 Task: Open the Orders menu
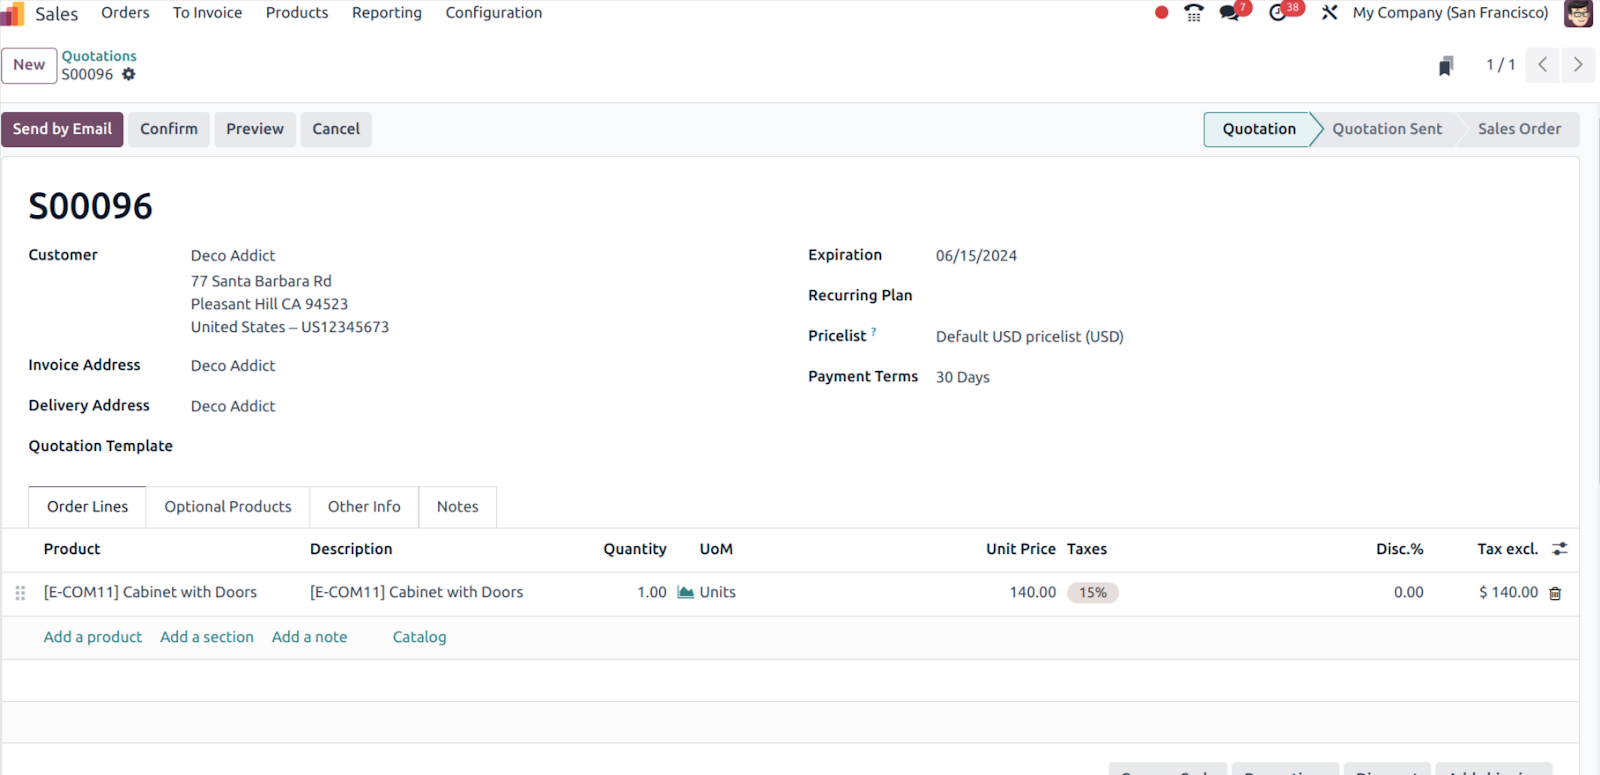(125, 13)
